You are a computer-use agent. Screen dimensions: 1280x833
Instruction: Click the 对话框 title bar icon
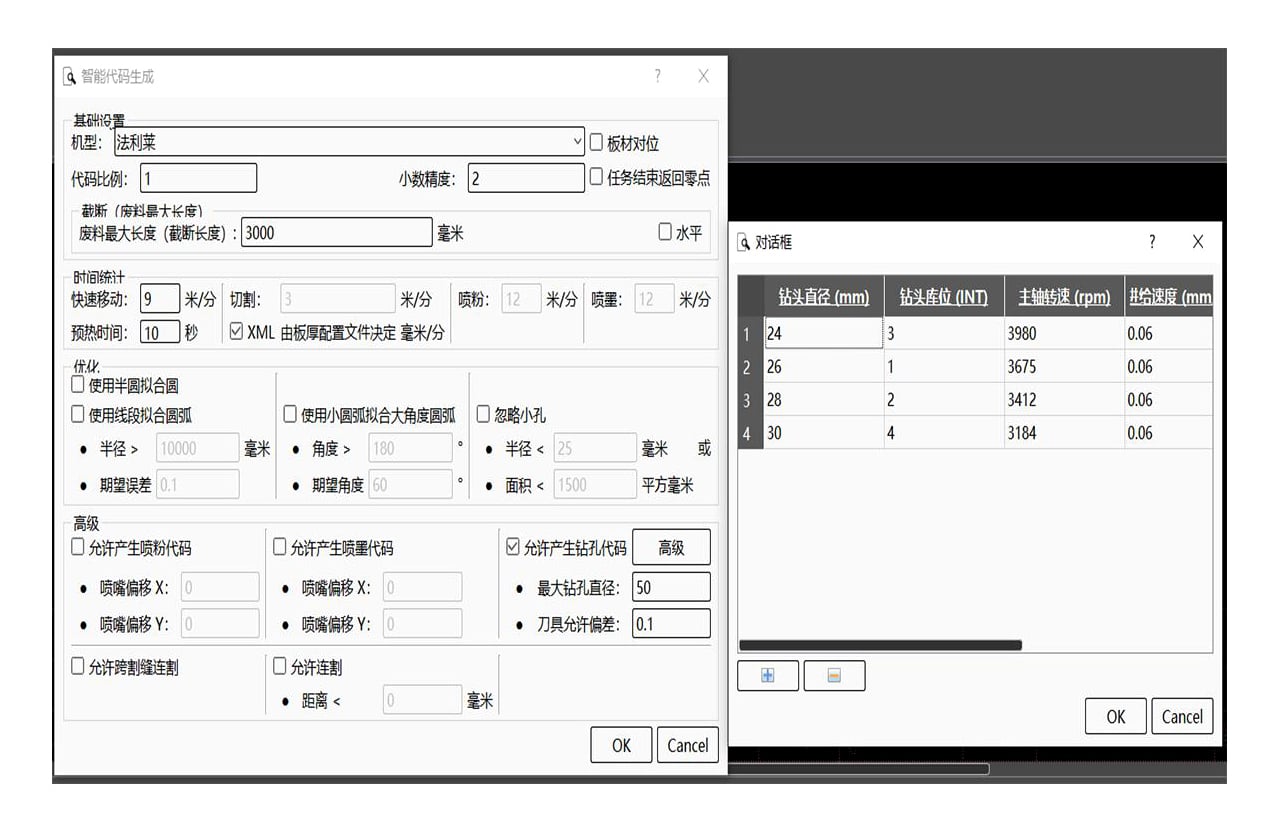point(744,243)
